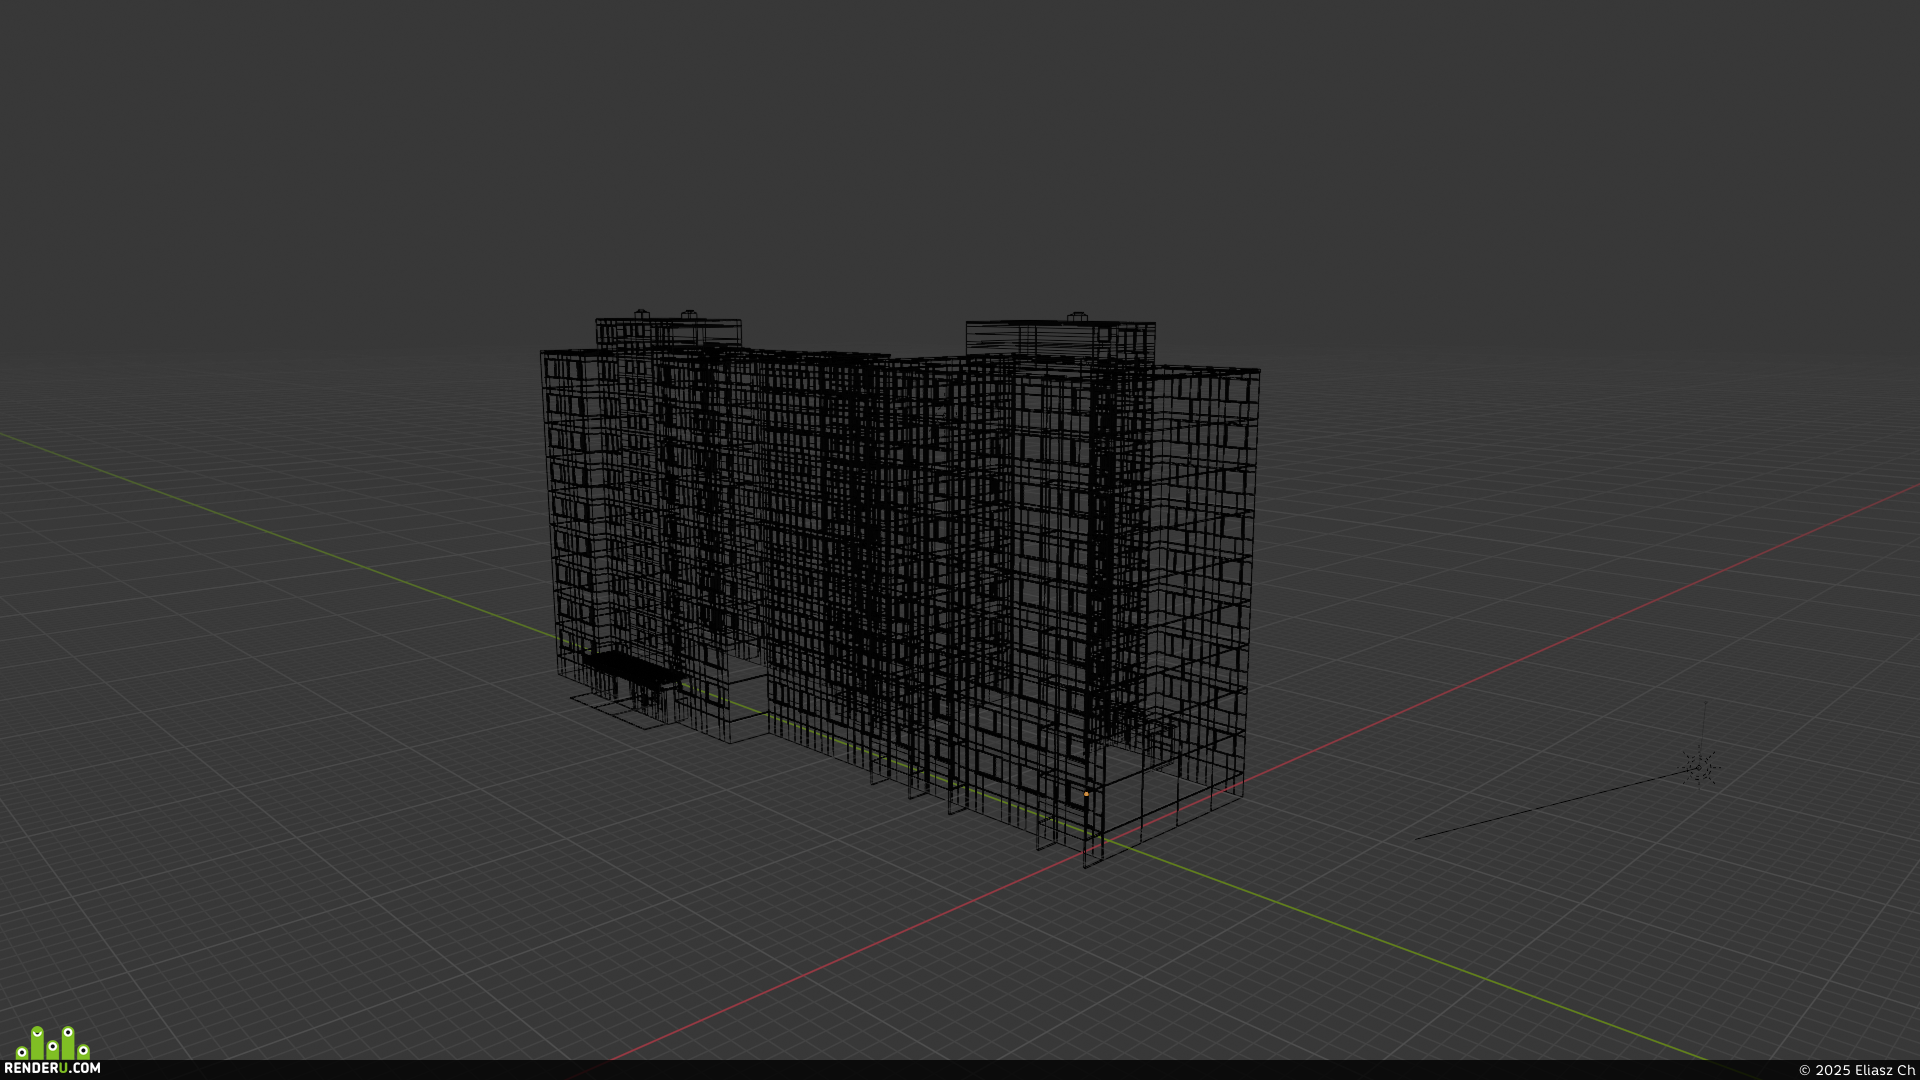Open the RENDERU.COM watermark link

52,1068
